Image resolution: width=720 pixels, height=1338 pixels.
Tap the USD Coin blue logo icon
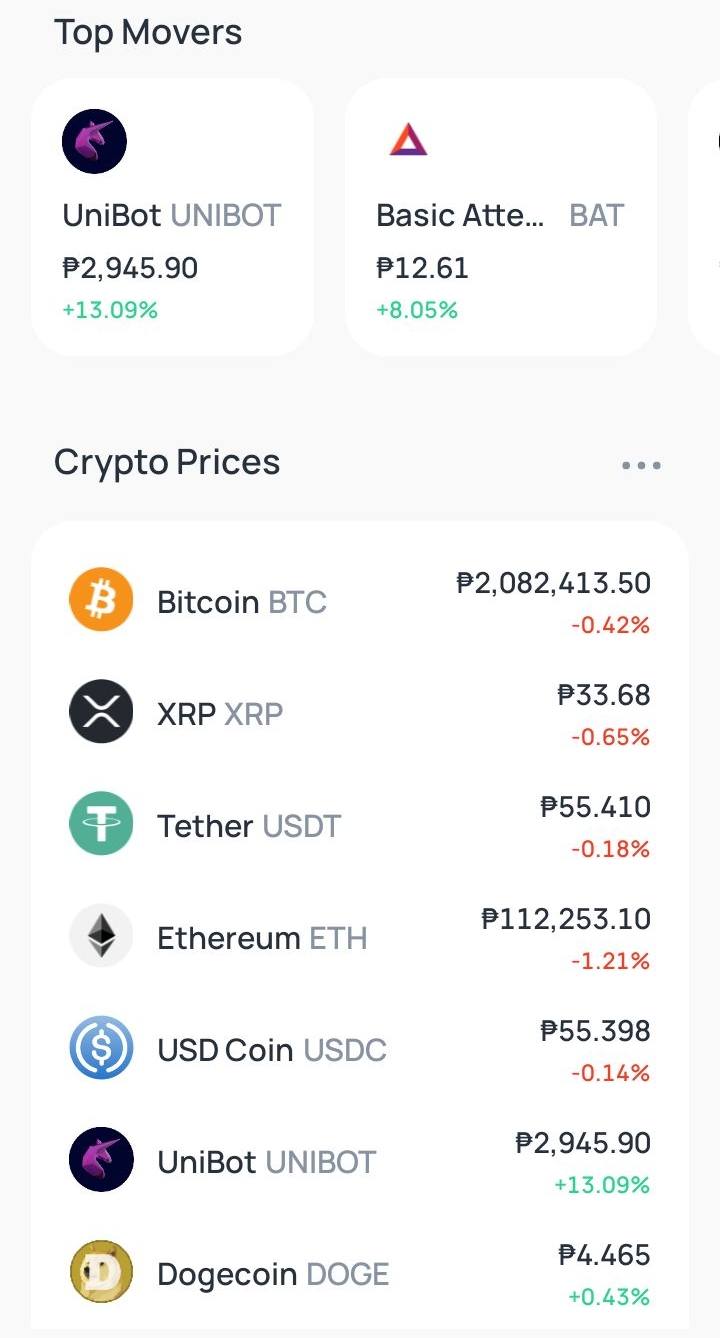tap(101, 1048)
